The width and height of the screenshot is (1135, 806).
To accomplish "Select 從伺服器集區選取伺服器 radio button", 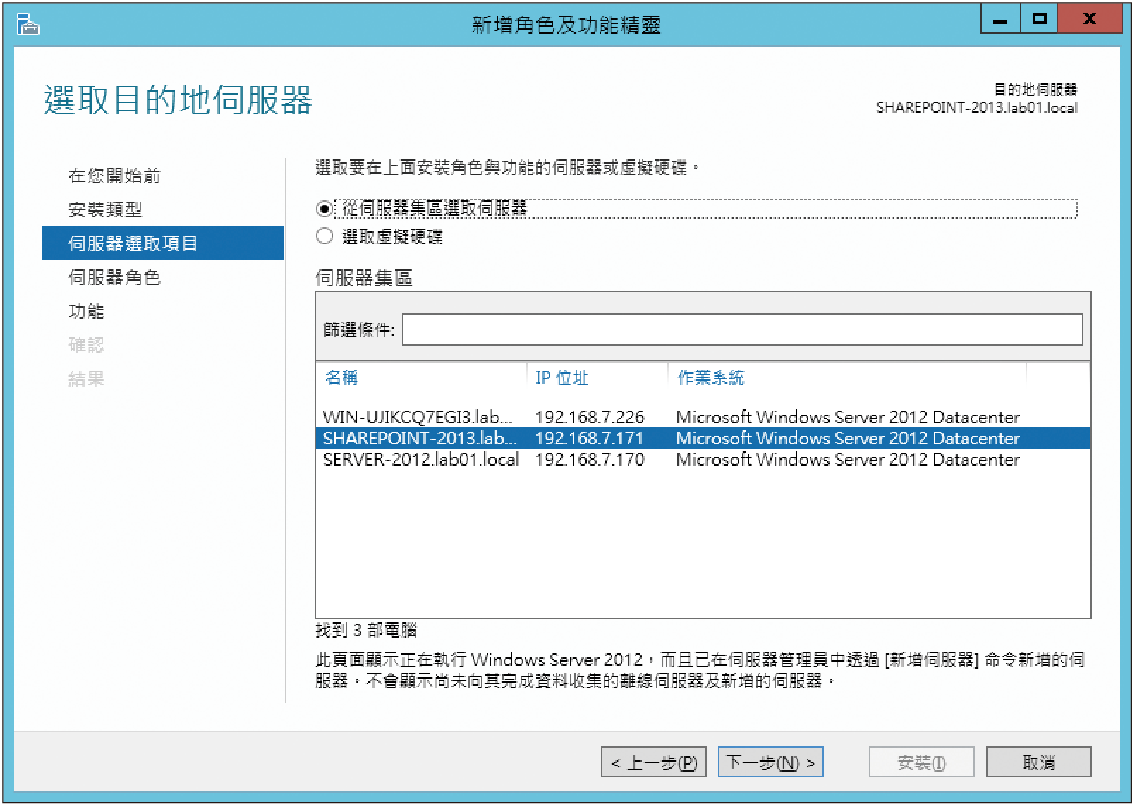I will tap(324, 209).
